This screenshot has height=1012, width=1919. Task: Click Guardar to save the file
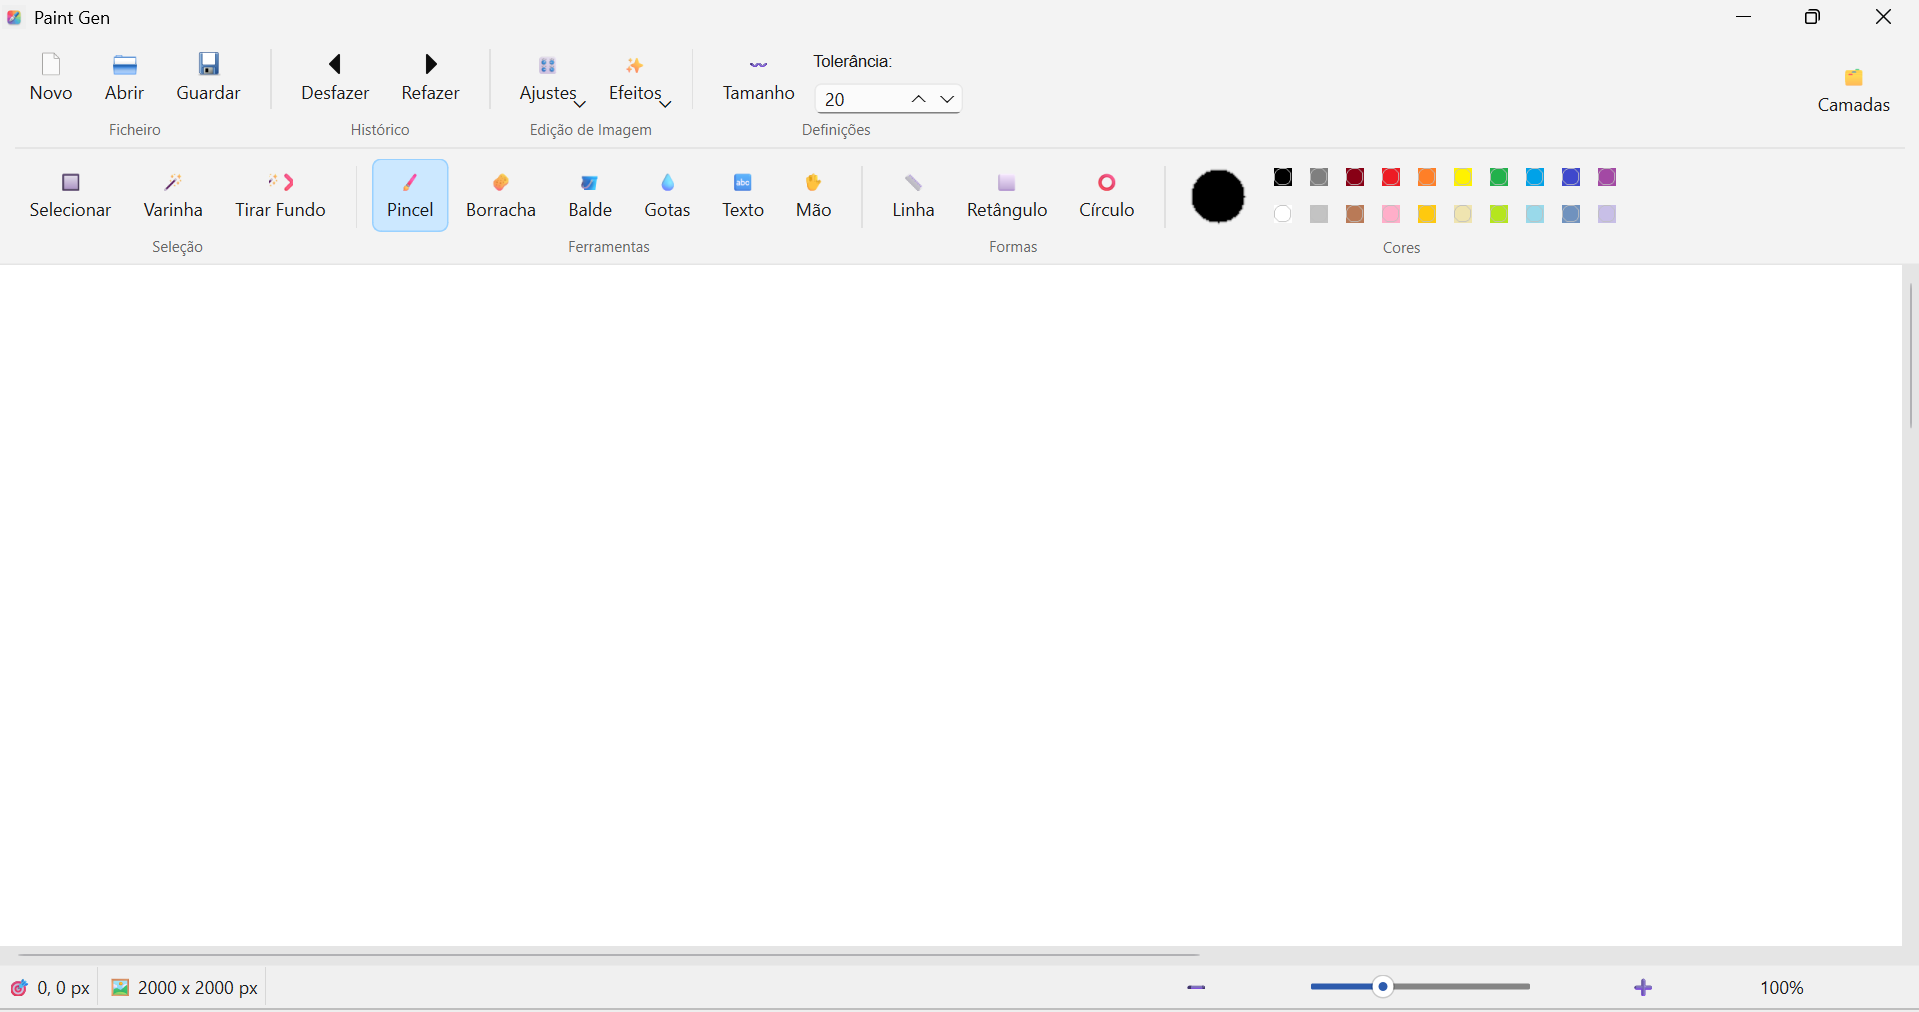click(208, 78)
